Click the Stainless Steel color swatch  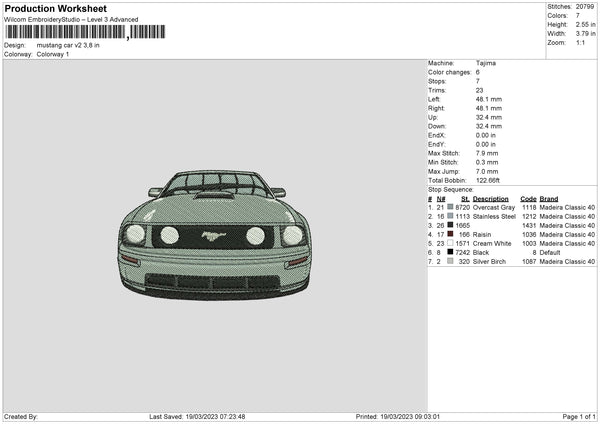click(450, 216)
